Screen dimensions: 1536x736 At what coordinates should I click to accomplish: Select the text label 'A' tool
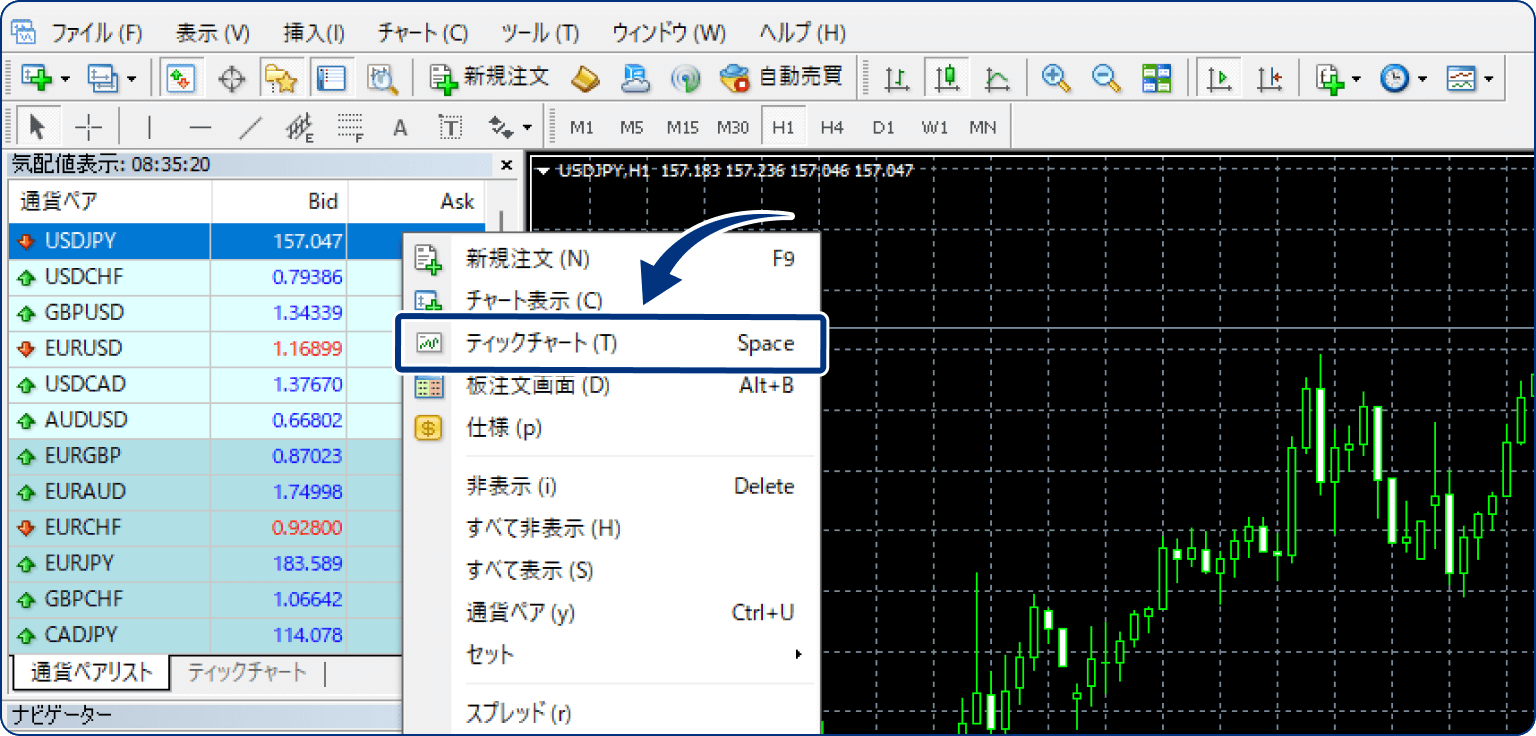[x=400, y=127]
